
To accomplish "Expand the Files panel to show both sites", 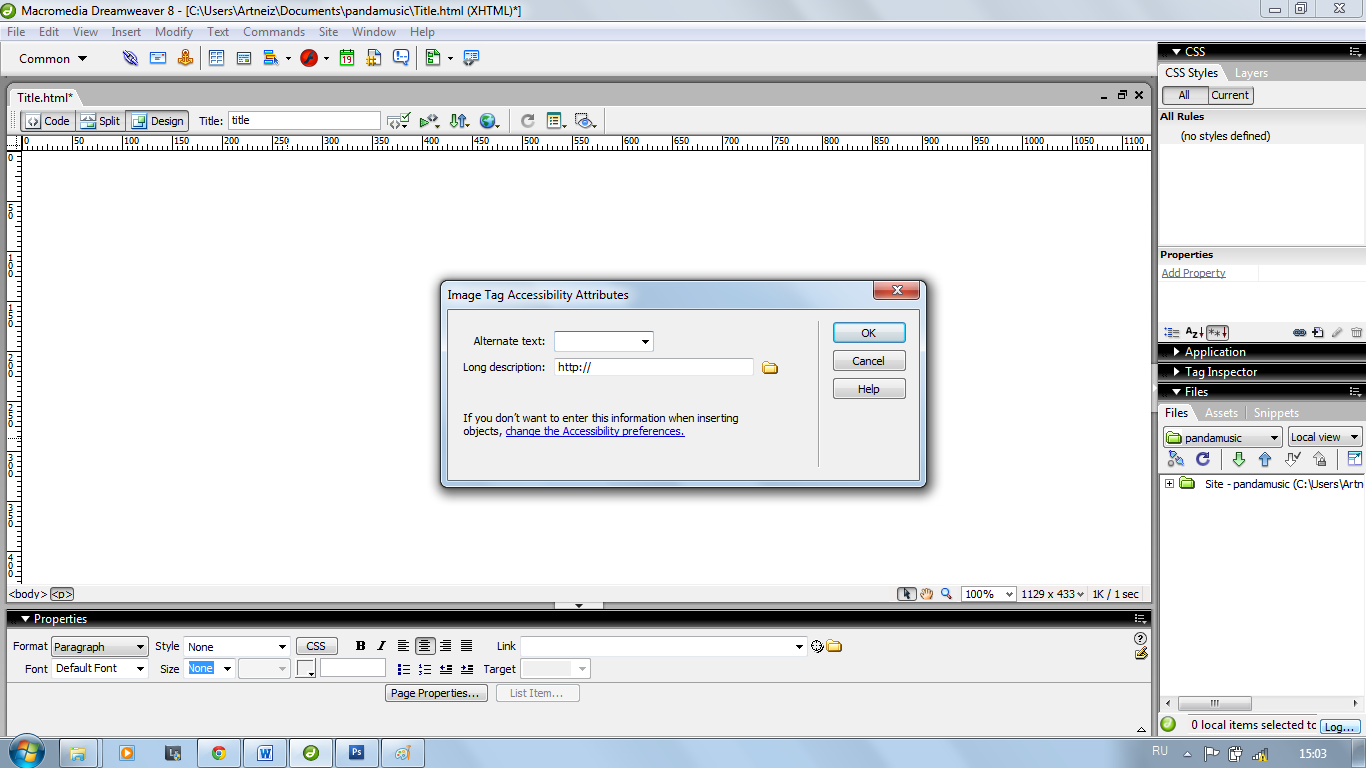I will pyautogui.click(x=1355, y=459).
